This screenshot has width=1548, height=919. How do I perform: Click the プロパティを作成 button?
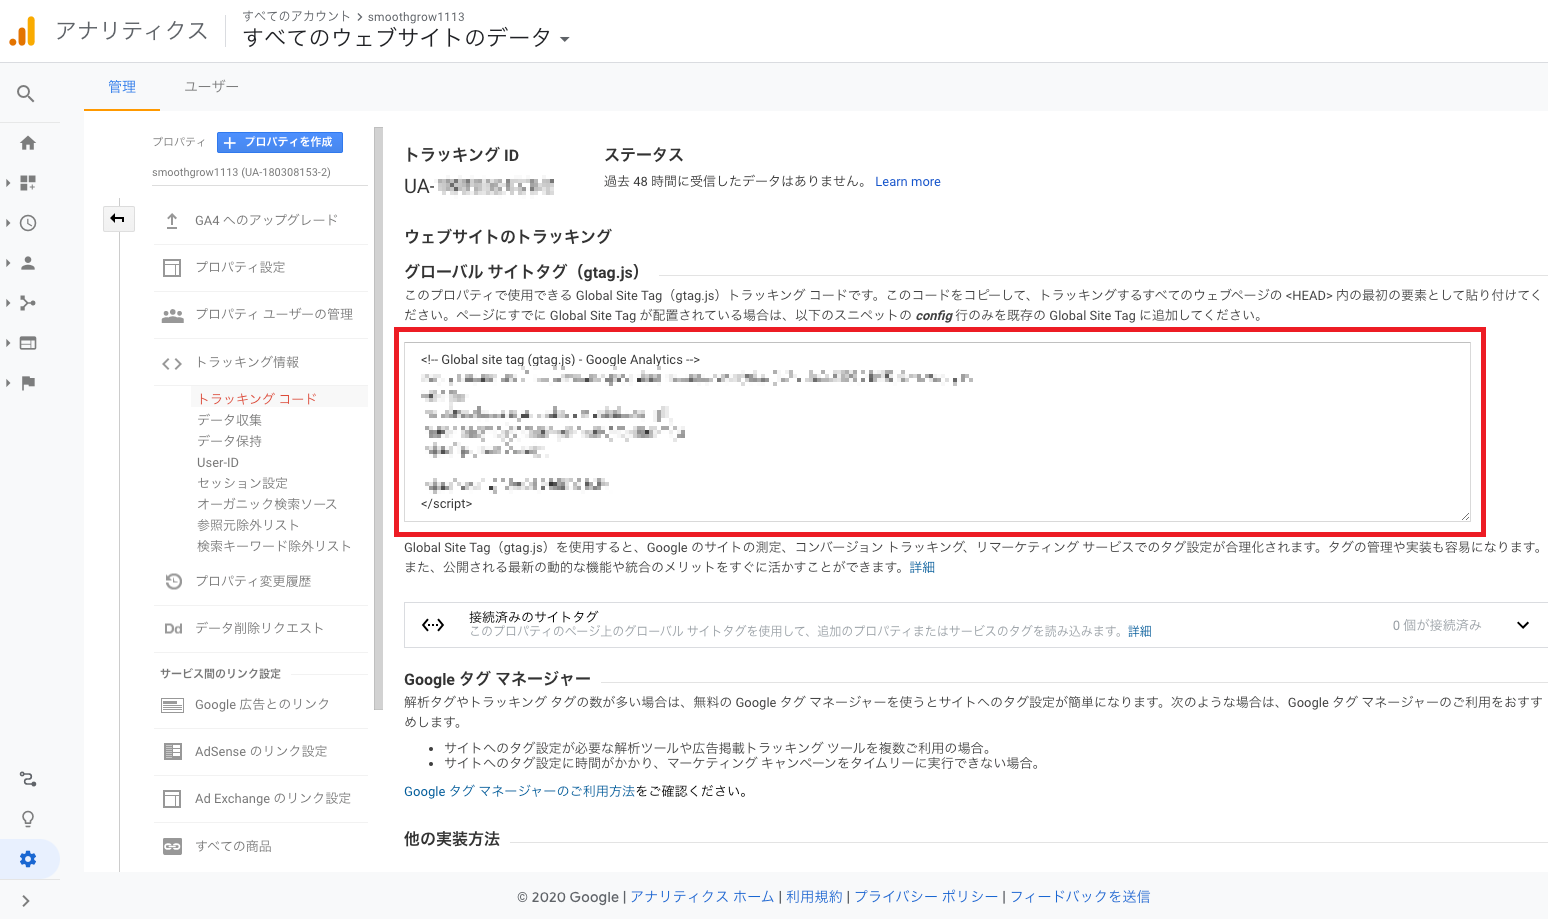pos(280,142)
